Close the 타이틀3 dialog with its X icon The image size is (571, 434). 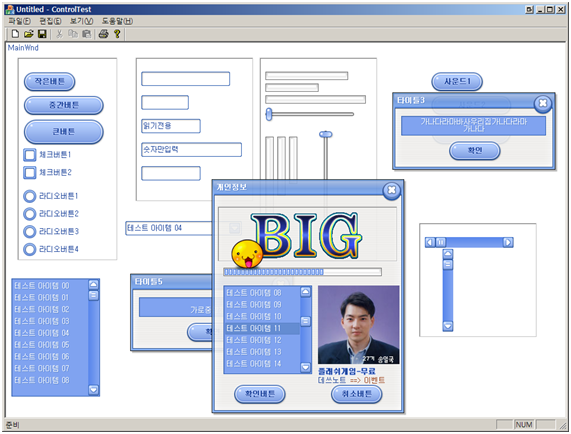point(543,103)
